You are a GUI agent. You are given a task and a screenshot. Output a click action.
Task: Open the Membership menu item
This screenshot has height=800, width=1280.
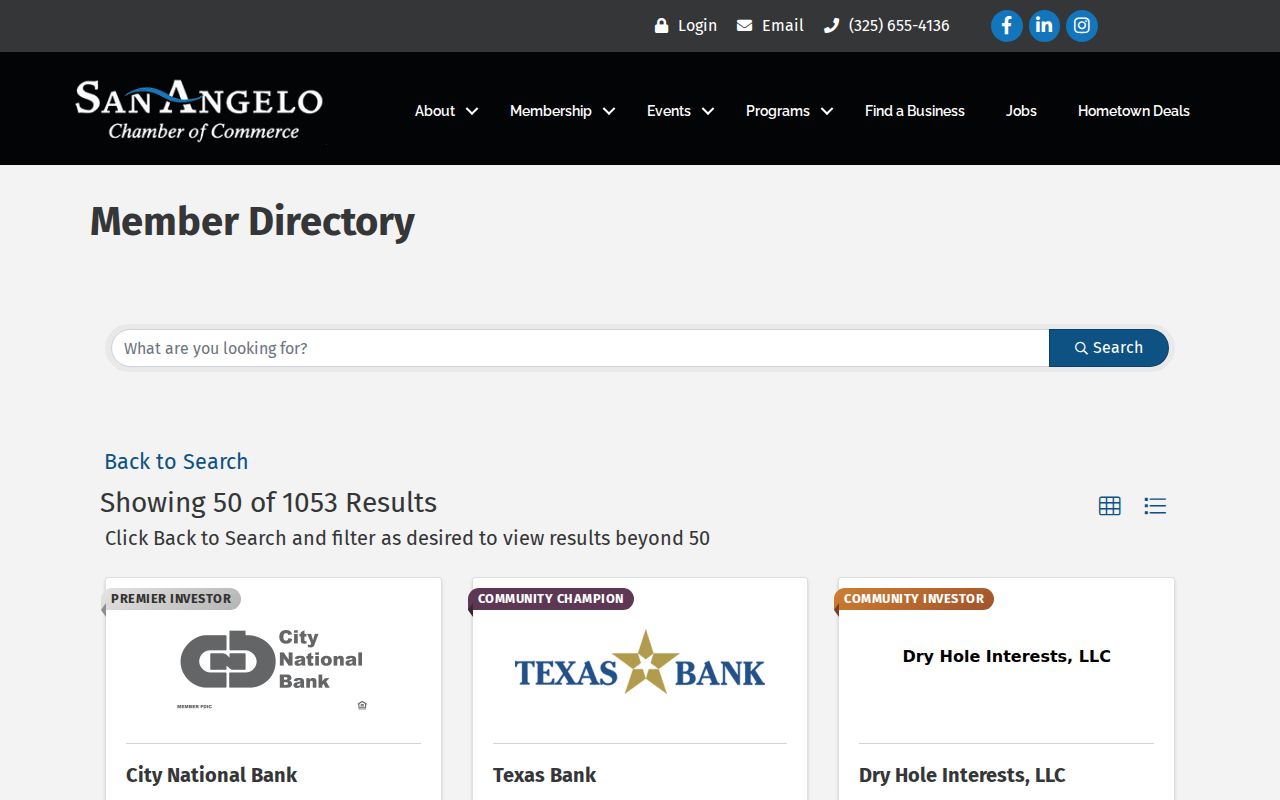[551, 111]
